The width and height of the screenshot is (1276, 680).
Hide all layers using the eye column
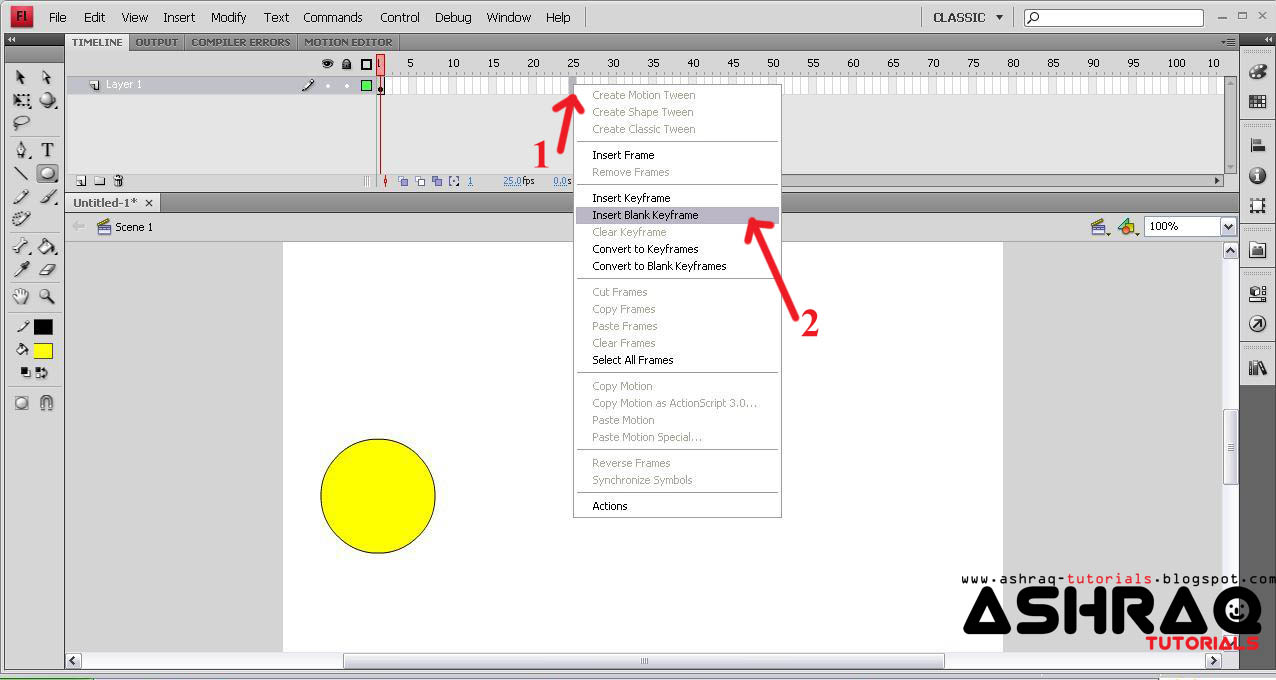coord(327,63)
